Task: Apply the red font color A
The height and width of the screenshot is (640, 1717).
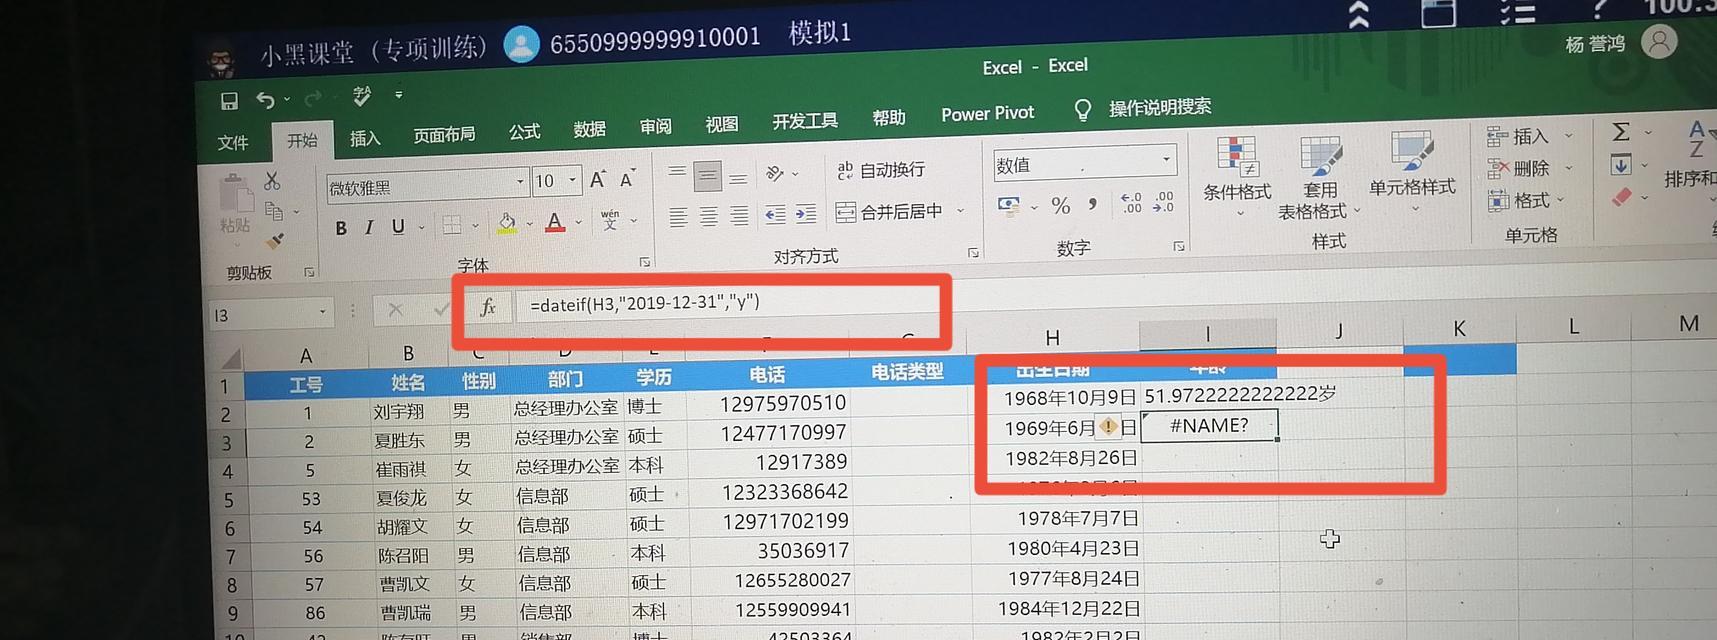Action: click(x=555, y=222)
